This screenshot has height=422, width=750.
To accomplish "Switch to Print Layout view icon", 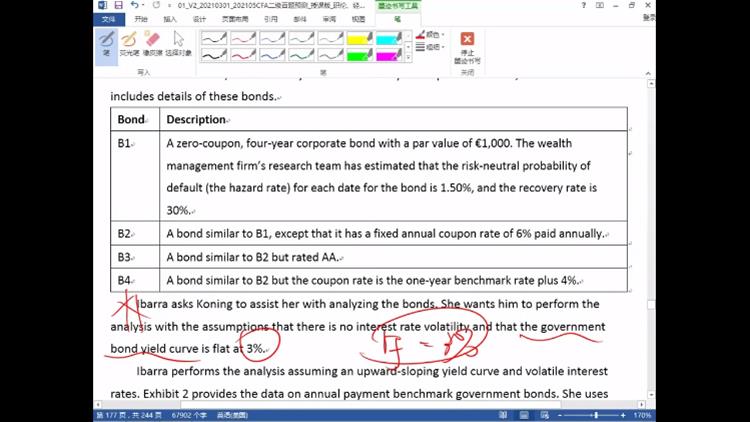I will point(524,415).
